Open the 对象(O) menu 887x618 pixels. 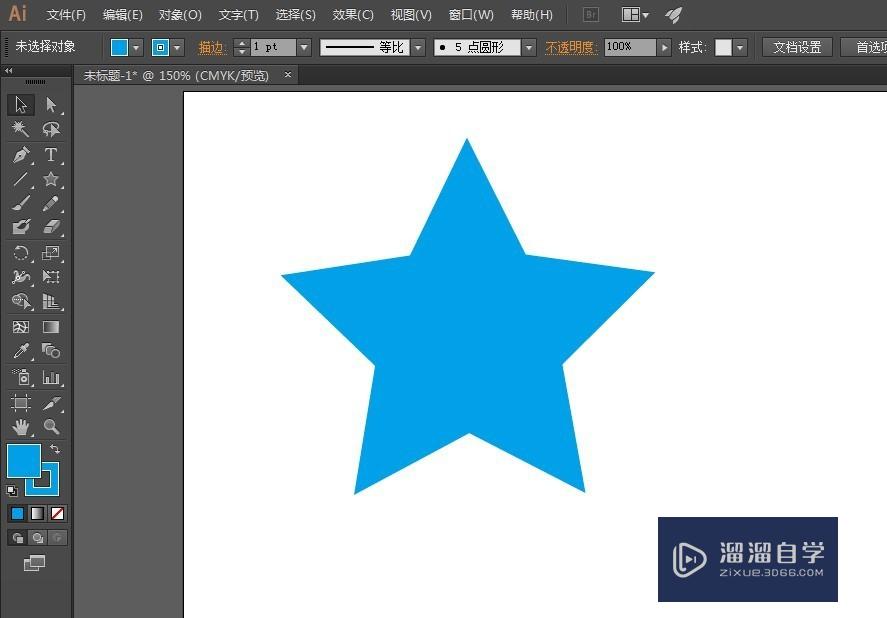180,15
